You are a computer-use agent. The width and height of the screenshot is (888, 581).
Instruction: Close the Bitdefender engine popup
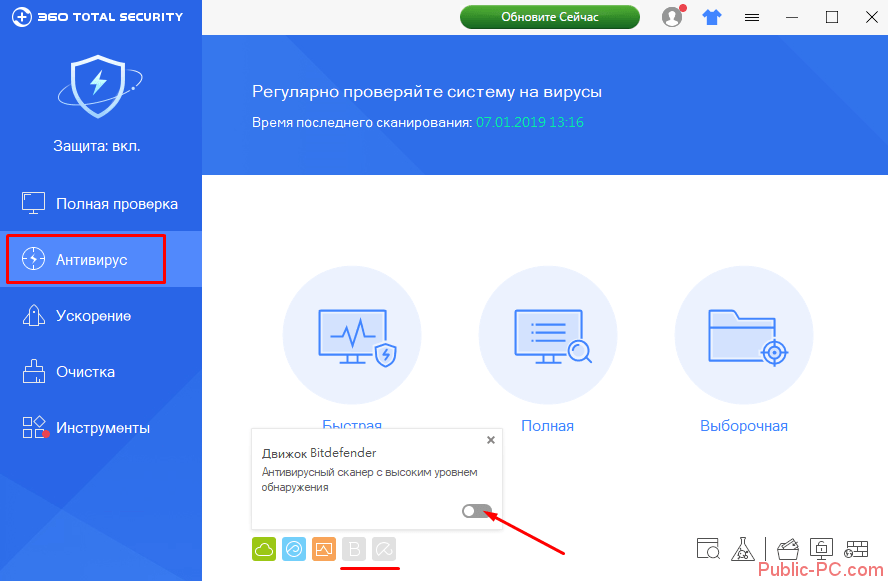pos(491,440)
